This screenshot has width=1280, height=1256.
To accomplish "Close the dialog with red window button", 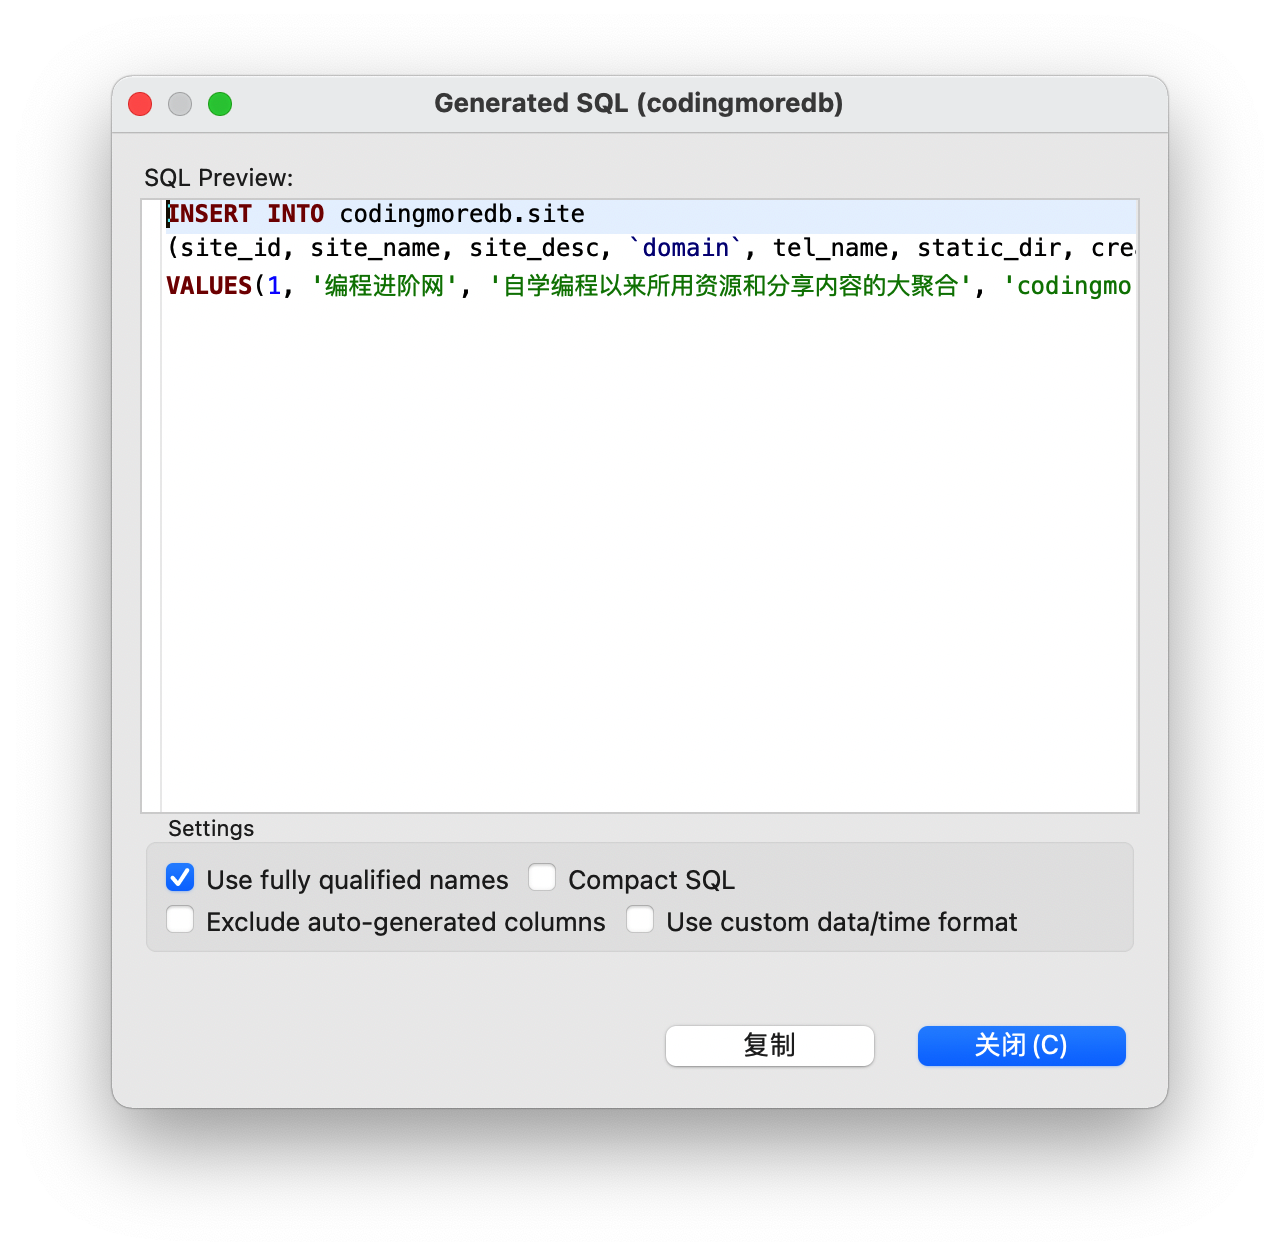I will [140, 104].
